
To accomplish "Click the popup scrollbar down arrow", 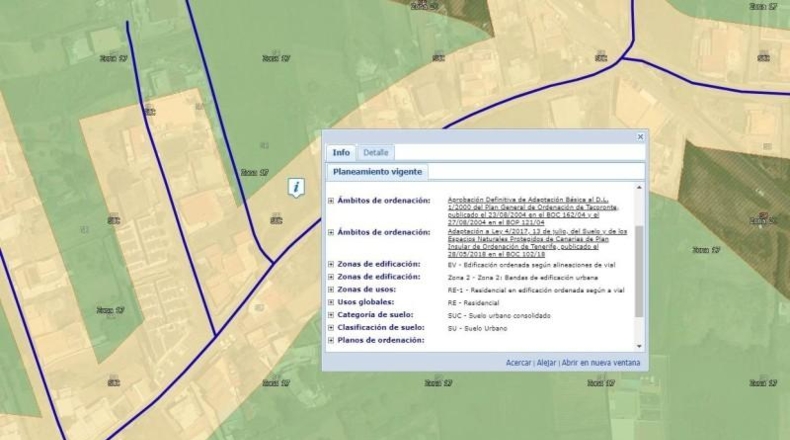I will click(639, 346).
